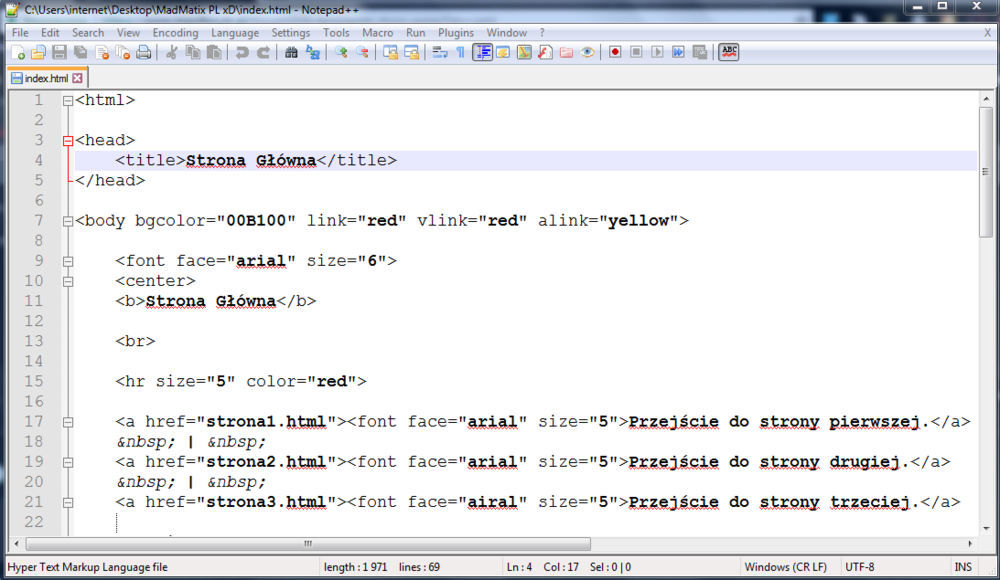Collapse the strona3.html link fold on line 21

click(68, 503)
